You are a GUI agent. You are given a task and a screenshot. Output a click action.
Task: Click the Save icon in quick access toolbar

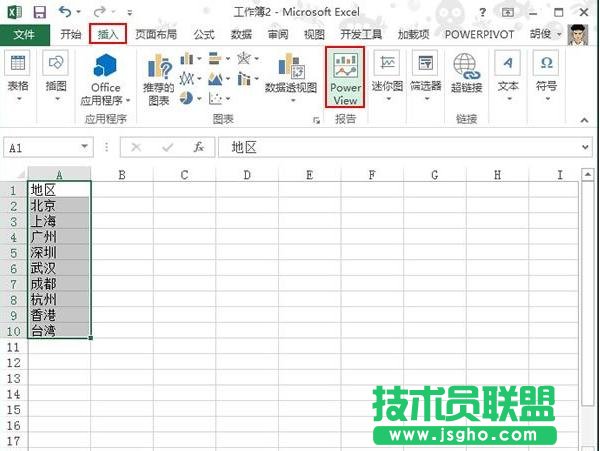[x=39, y=12]
